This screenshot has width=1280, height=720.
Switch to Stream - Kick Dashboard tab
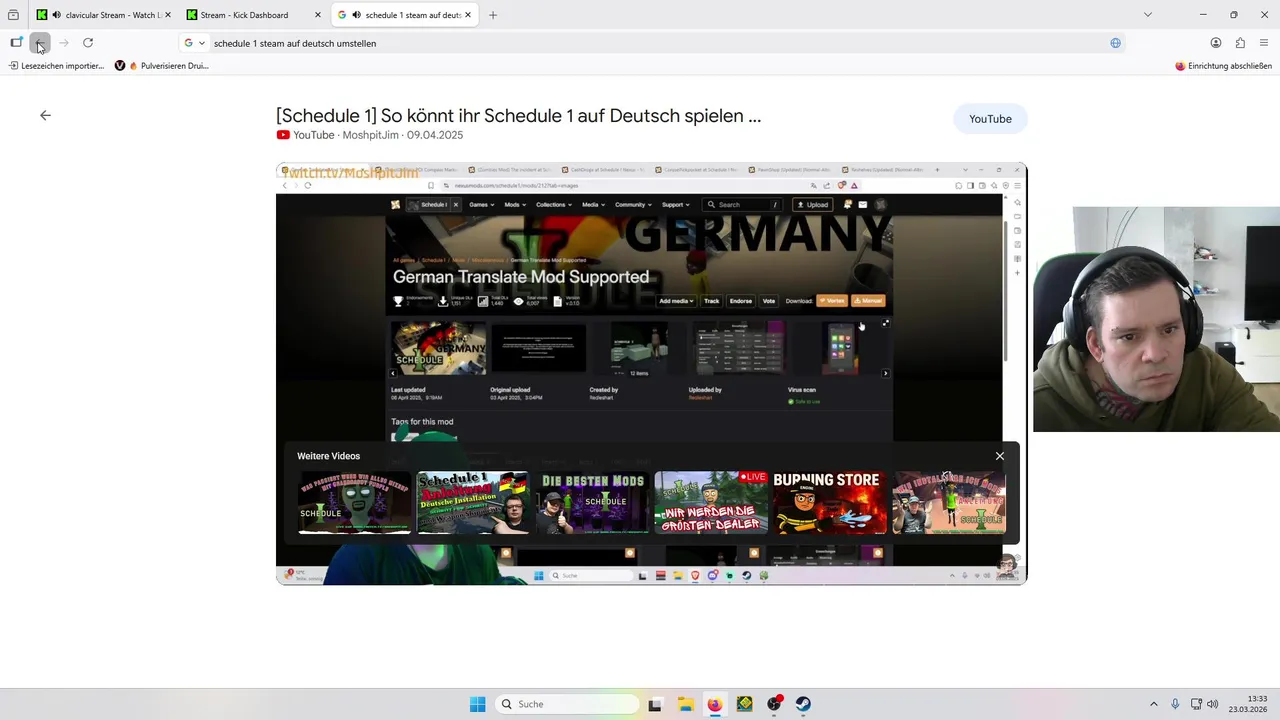point(253,15)
